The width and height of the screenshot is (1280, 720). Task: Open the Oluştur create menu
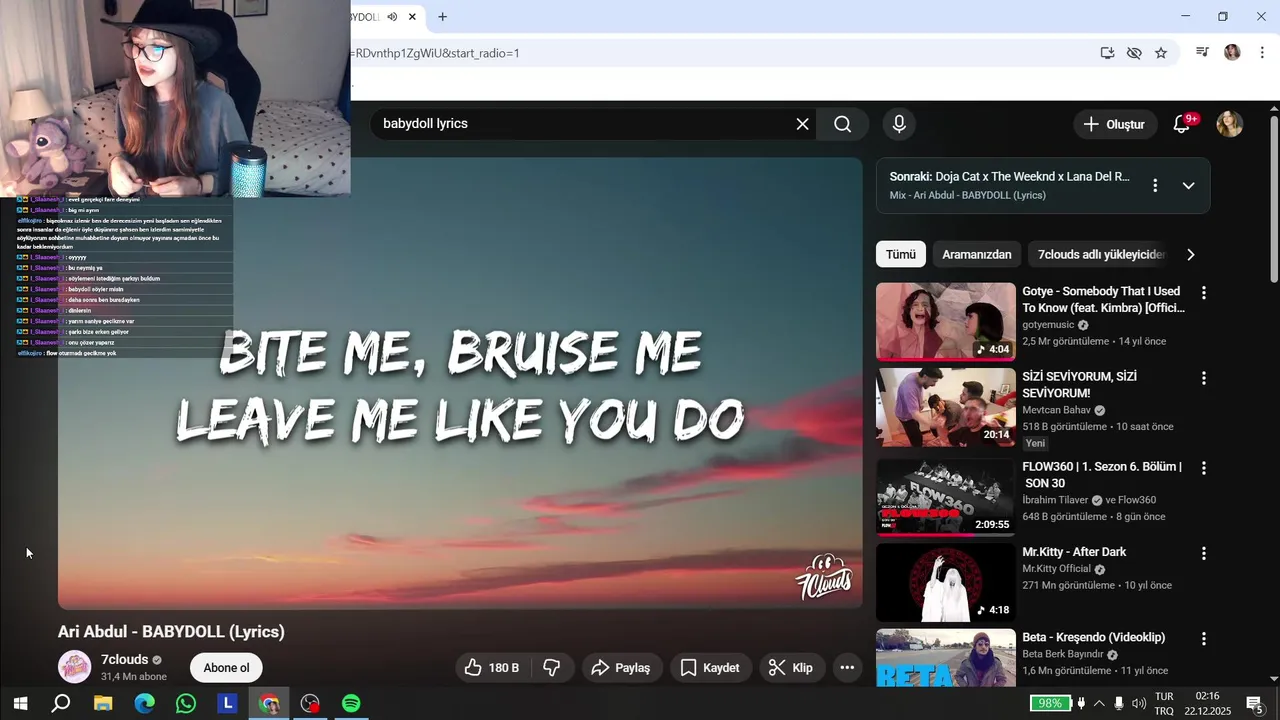(1114, 124)
